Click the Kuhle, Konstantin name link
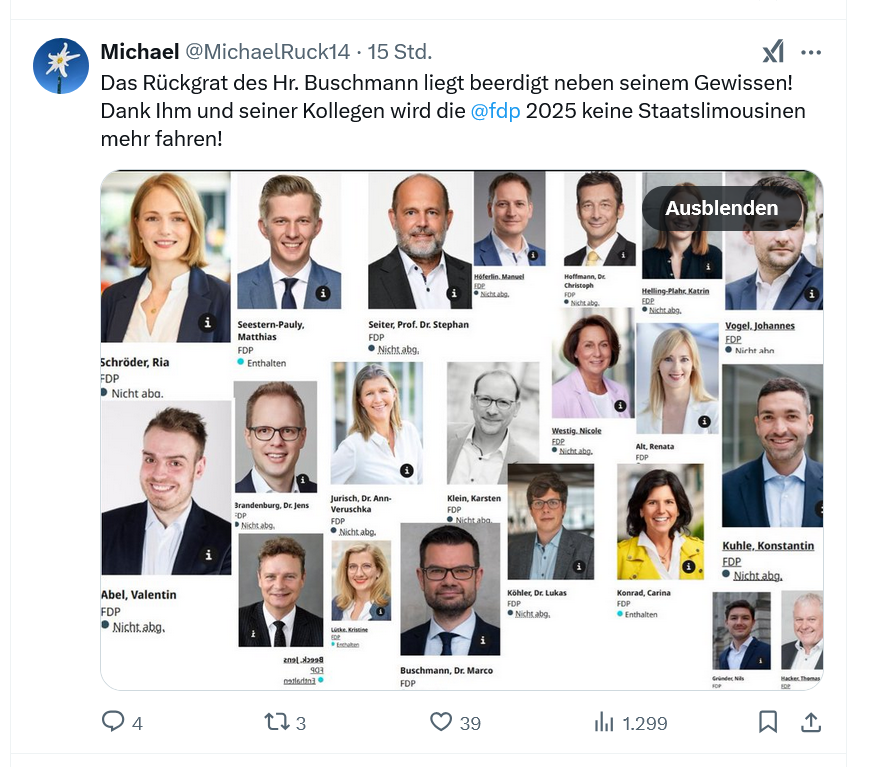 (x=768, y=546)
